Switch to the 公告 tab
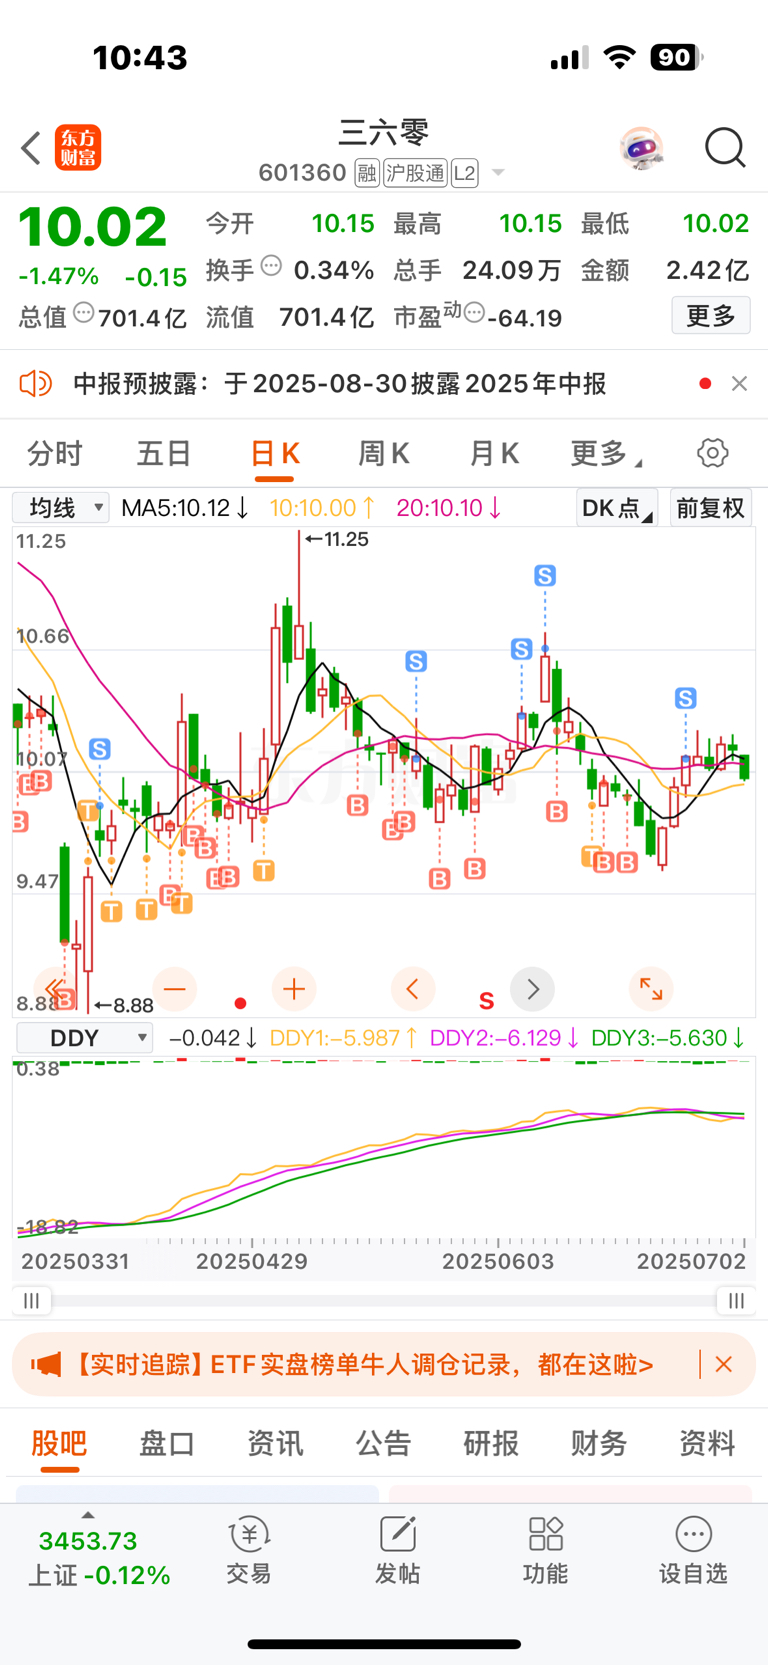 pos(383,1443)
